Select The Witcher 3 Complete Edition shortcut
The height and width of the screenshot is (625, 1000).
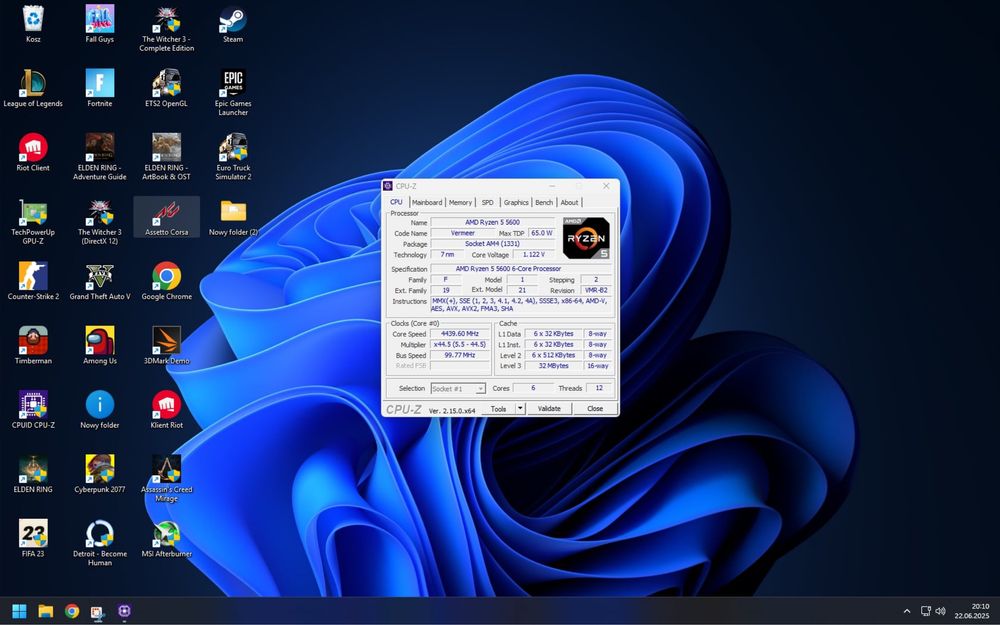166,28
